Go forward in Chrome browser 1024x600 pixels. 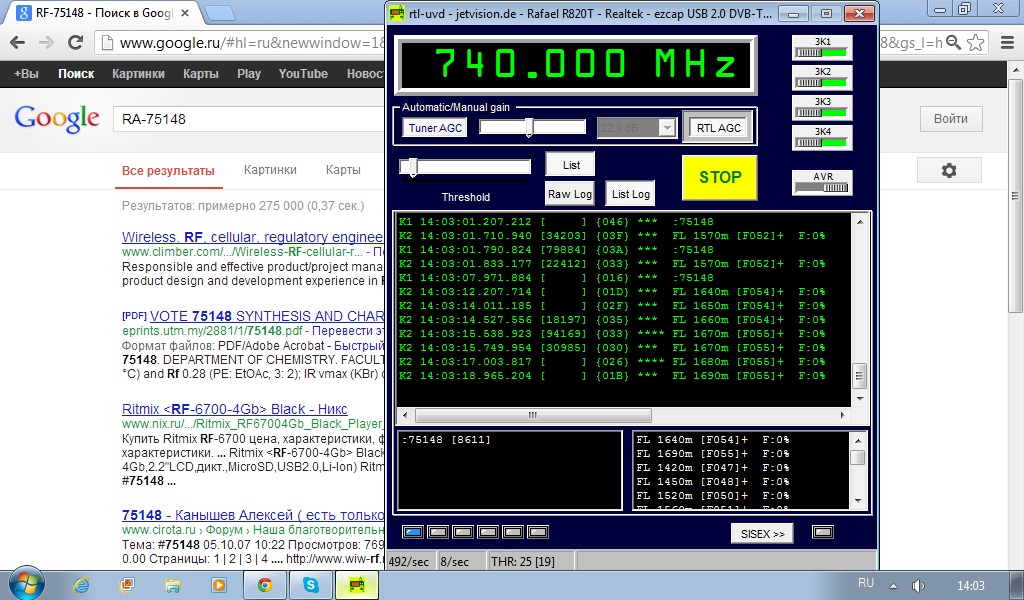[46, 43]
